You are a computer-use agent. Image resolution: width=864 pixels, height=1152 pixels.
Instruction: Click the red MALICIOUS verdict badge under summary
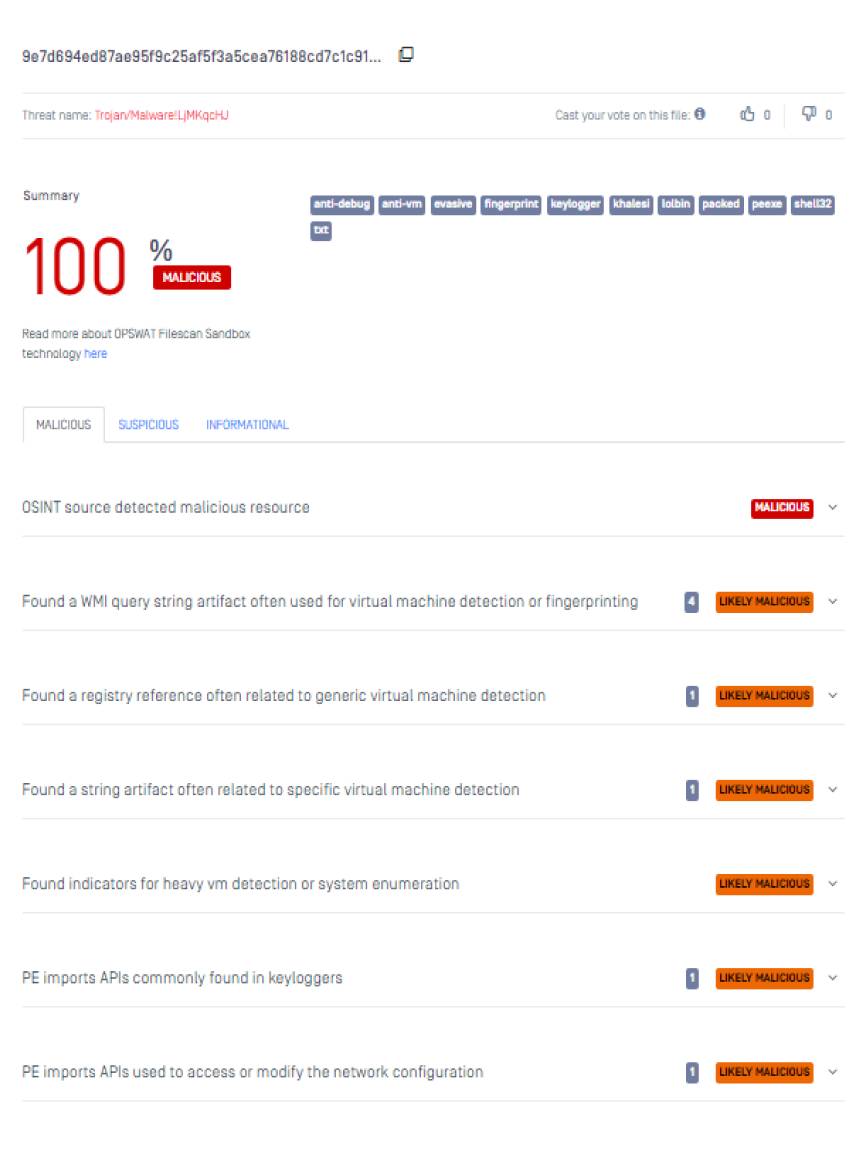point(191,278)
